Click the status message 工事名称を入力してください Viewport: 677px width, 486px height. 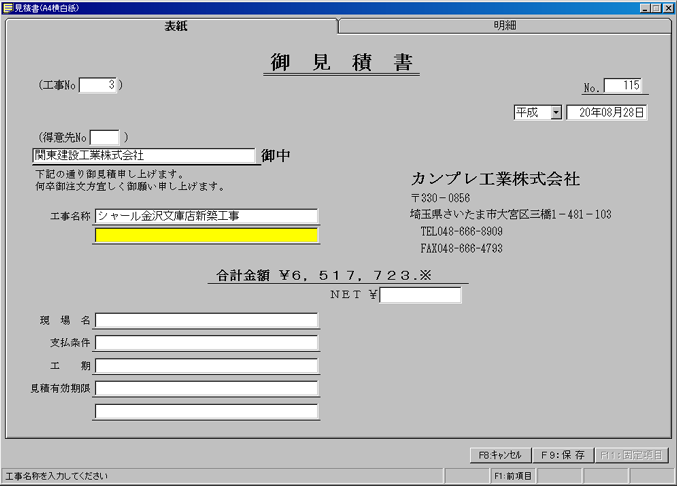pos(57,476)
